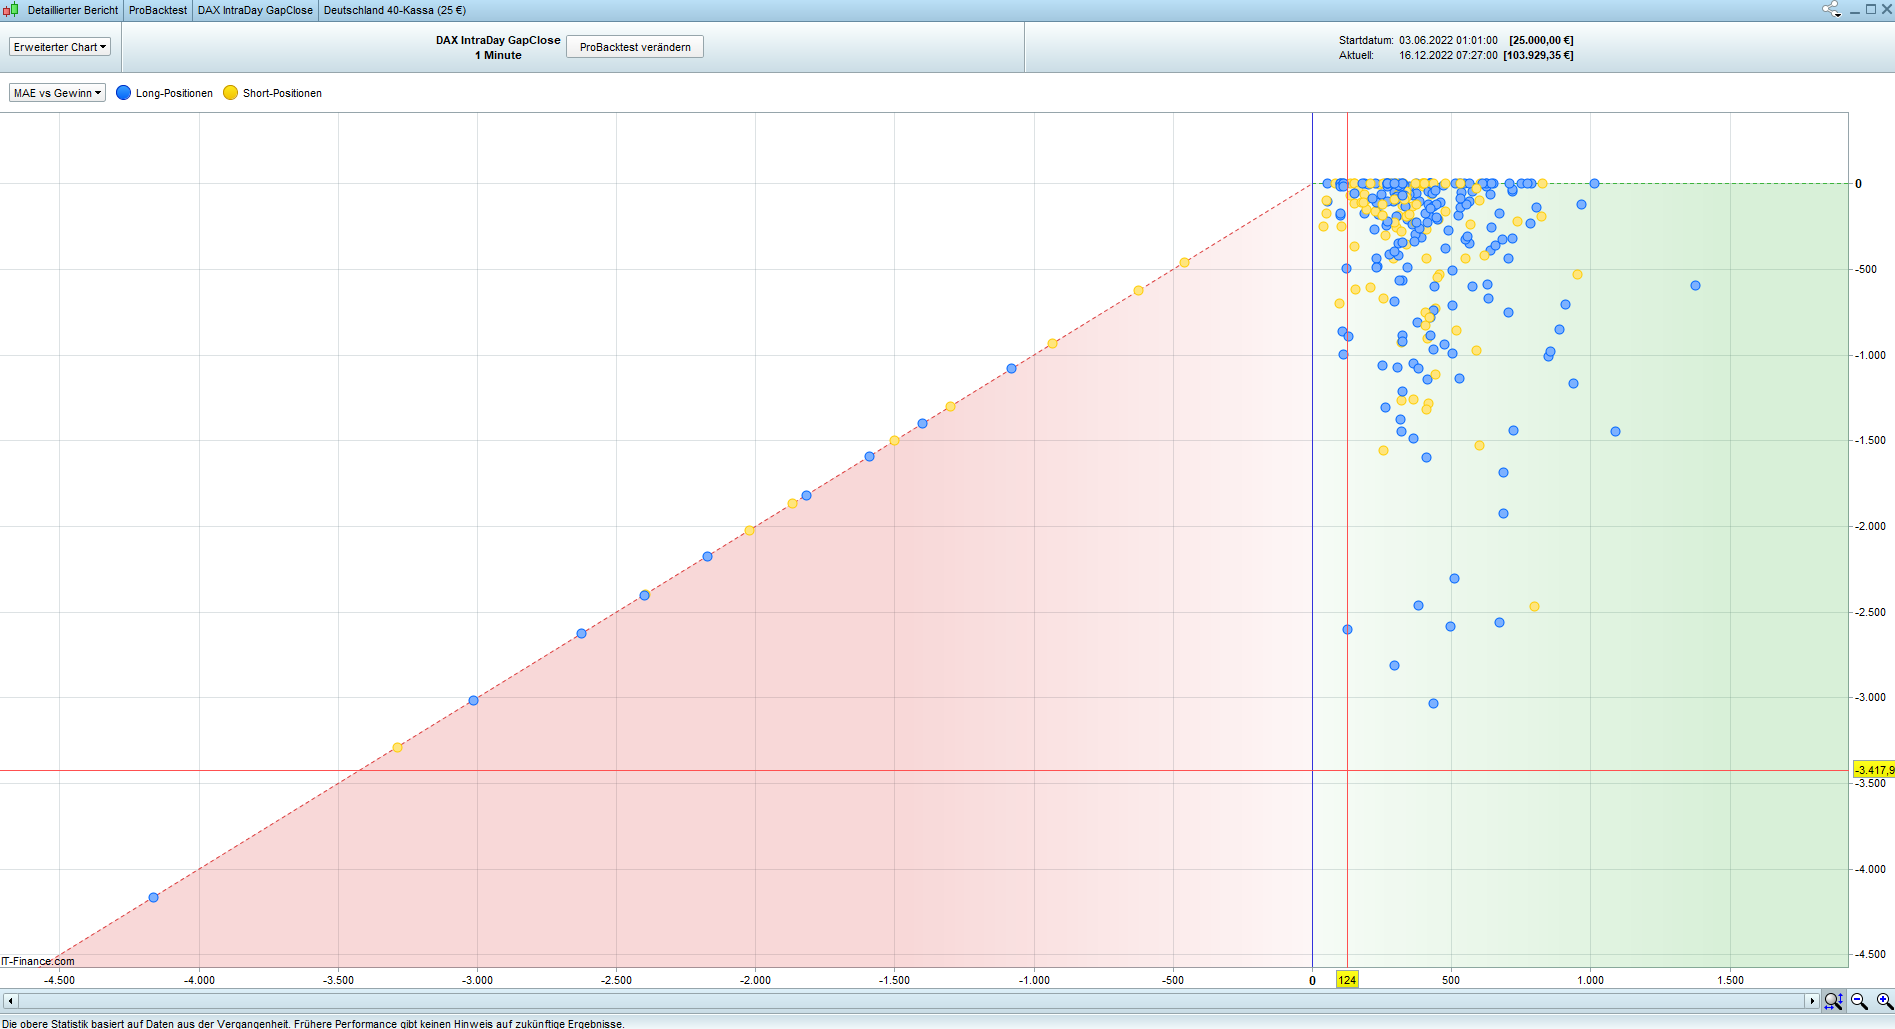The height and width of the screenshot is (1029, 1895).
Task: Click the yellow 124 x-axis cursor marker
Action: (x=1347, y=980)
